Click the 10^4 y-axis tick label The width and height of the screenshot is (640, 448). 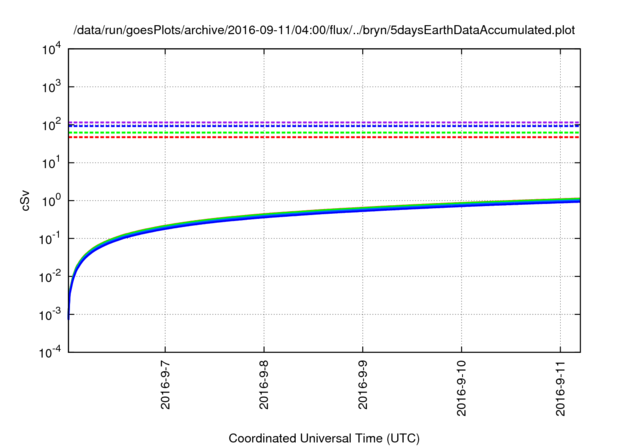(x=51, y=49)
